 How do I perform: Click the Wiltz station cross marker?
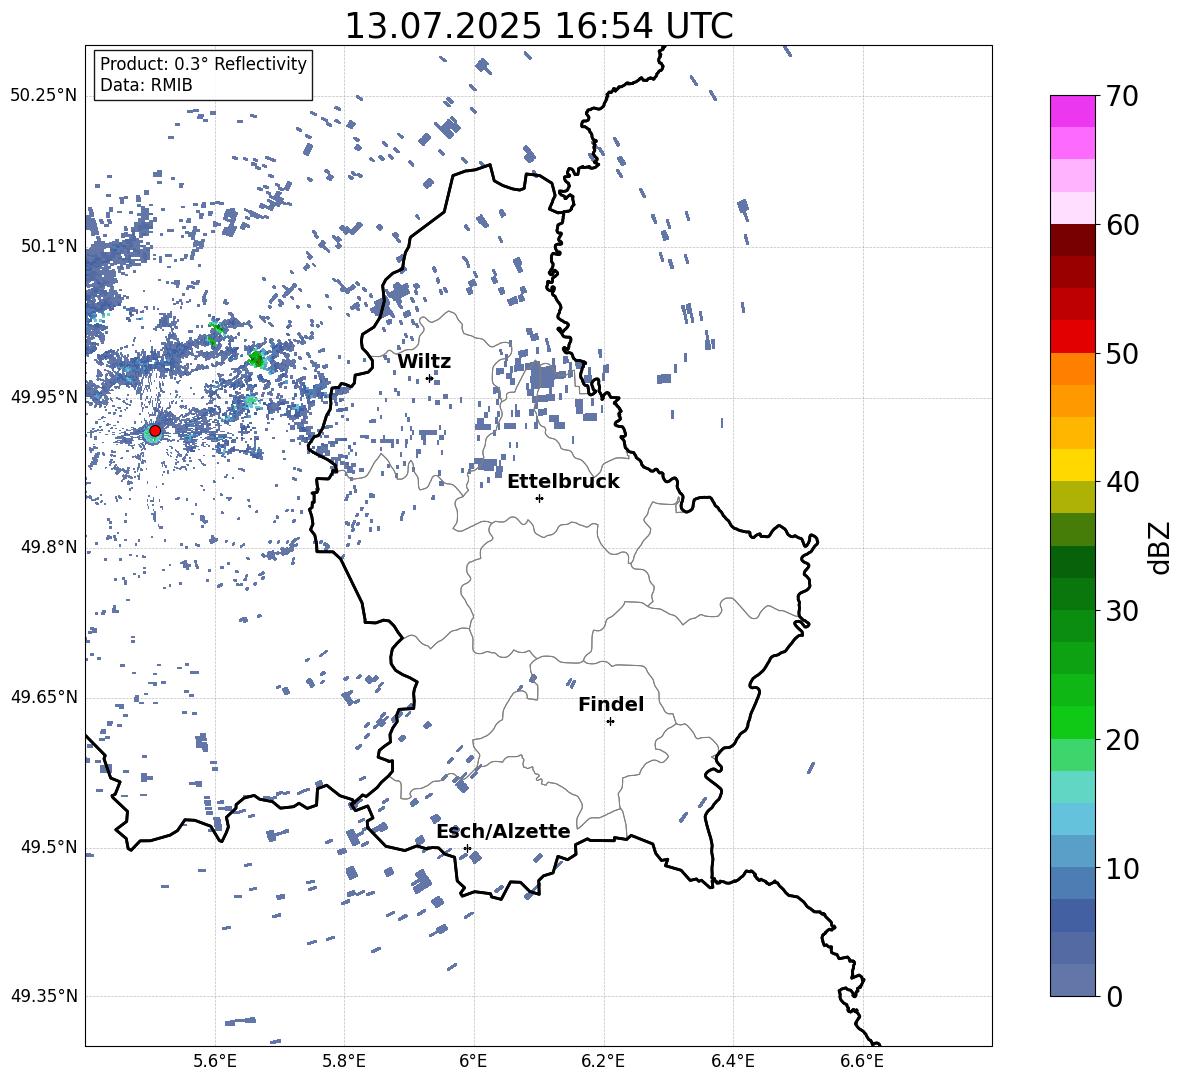430,378
